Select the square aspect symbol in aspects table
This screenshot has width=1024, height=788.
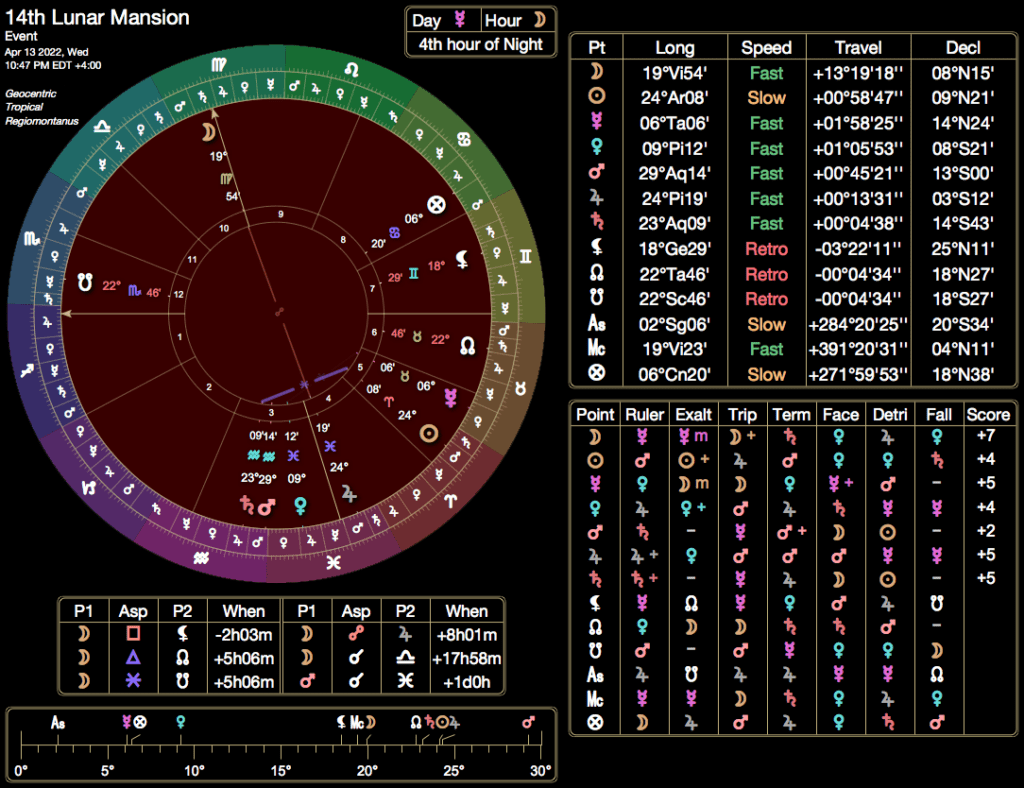[131, 634]
